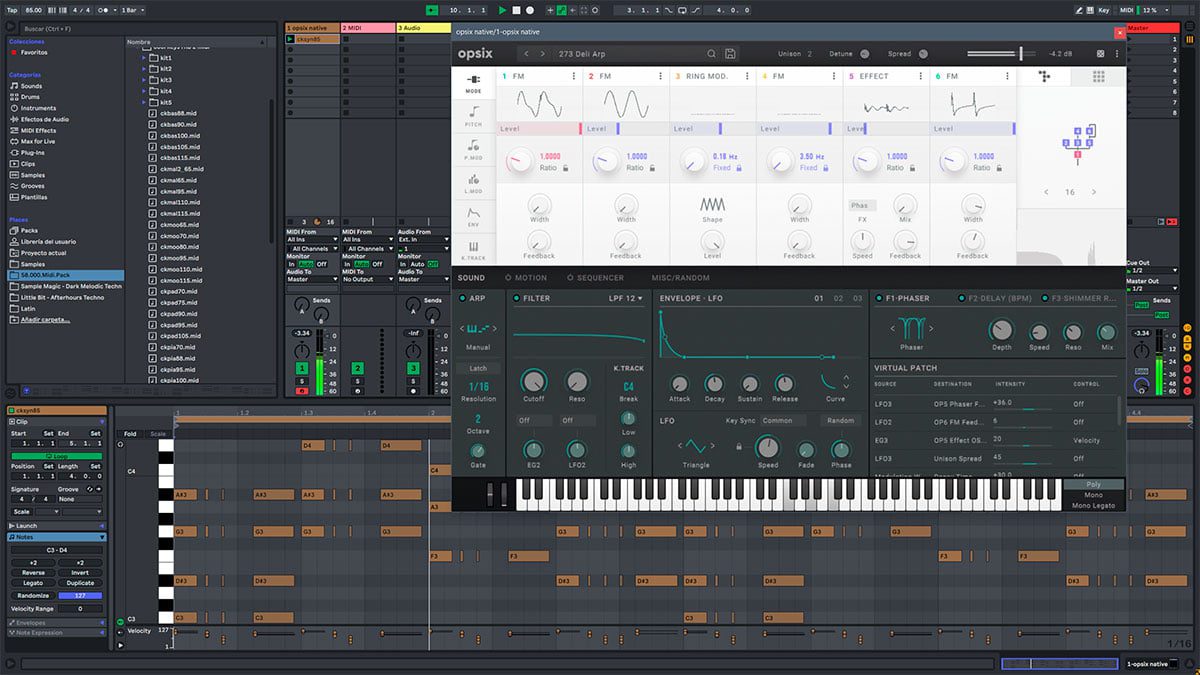Stop playback in Ableton transport
Viewport: 1200px width, 675px height.
point(516,10)
